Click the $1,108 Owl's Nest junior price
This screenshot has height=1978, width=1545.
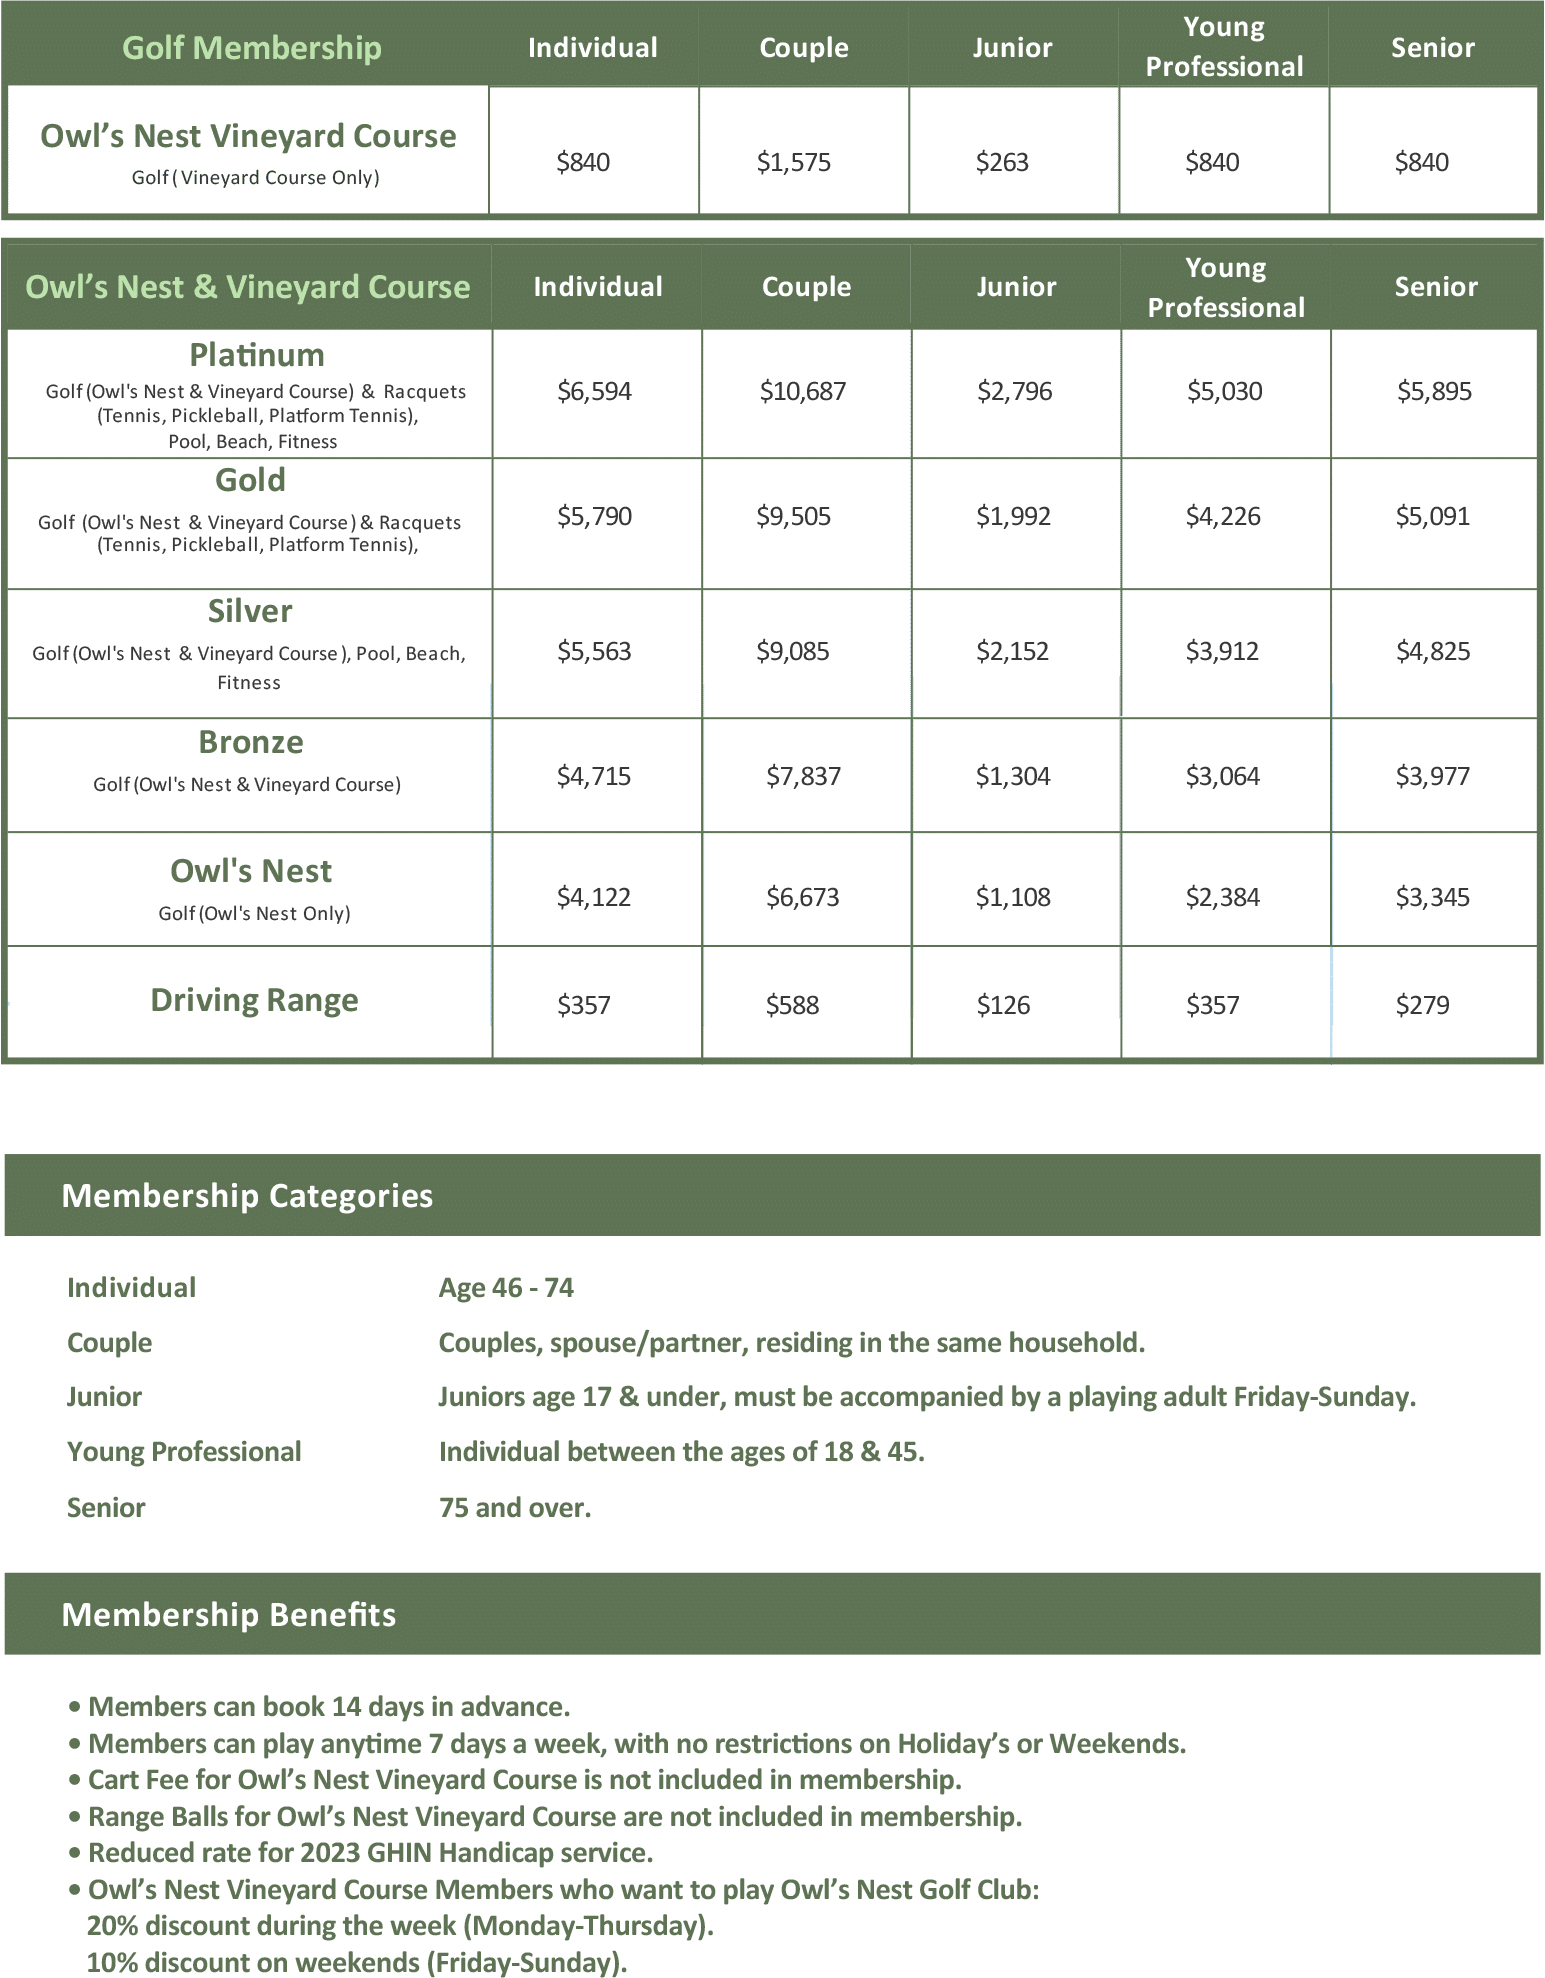tap(1014, 897)
